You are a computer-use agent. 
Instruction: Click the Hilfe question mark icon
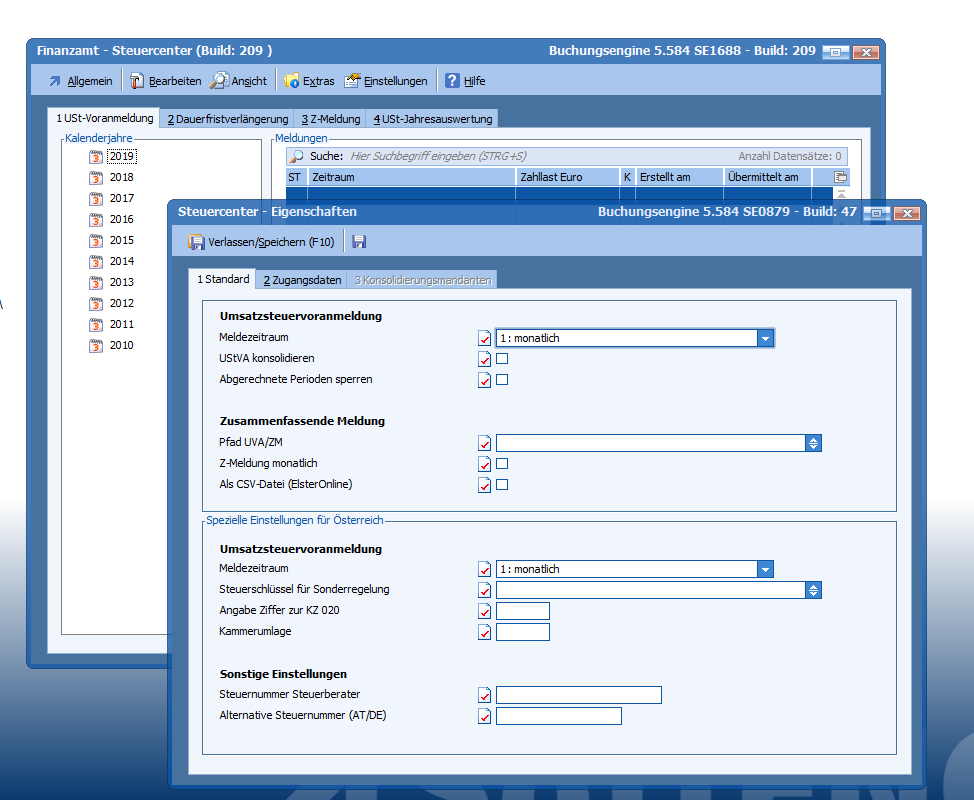pyautogui.click(x=453, y=81)
